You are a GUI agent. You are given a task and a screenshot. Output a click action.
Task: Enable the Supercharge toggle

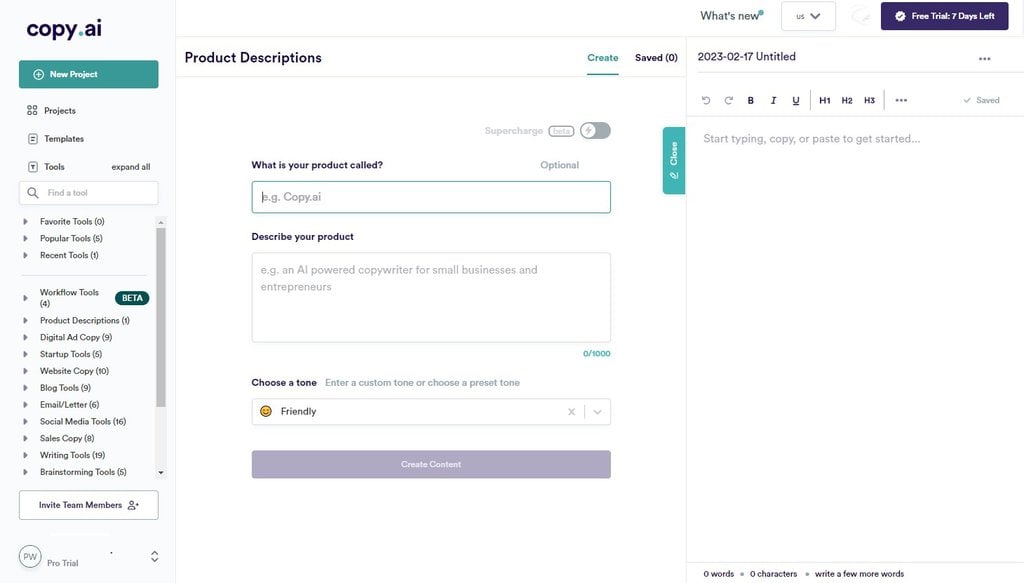pos(595,131)
